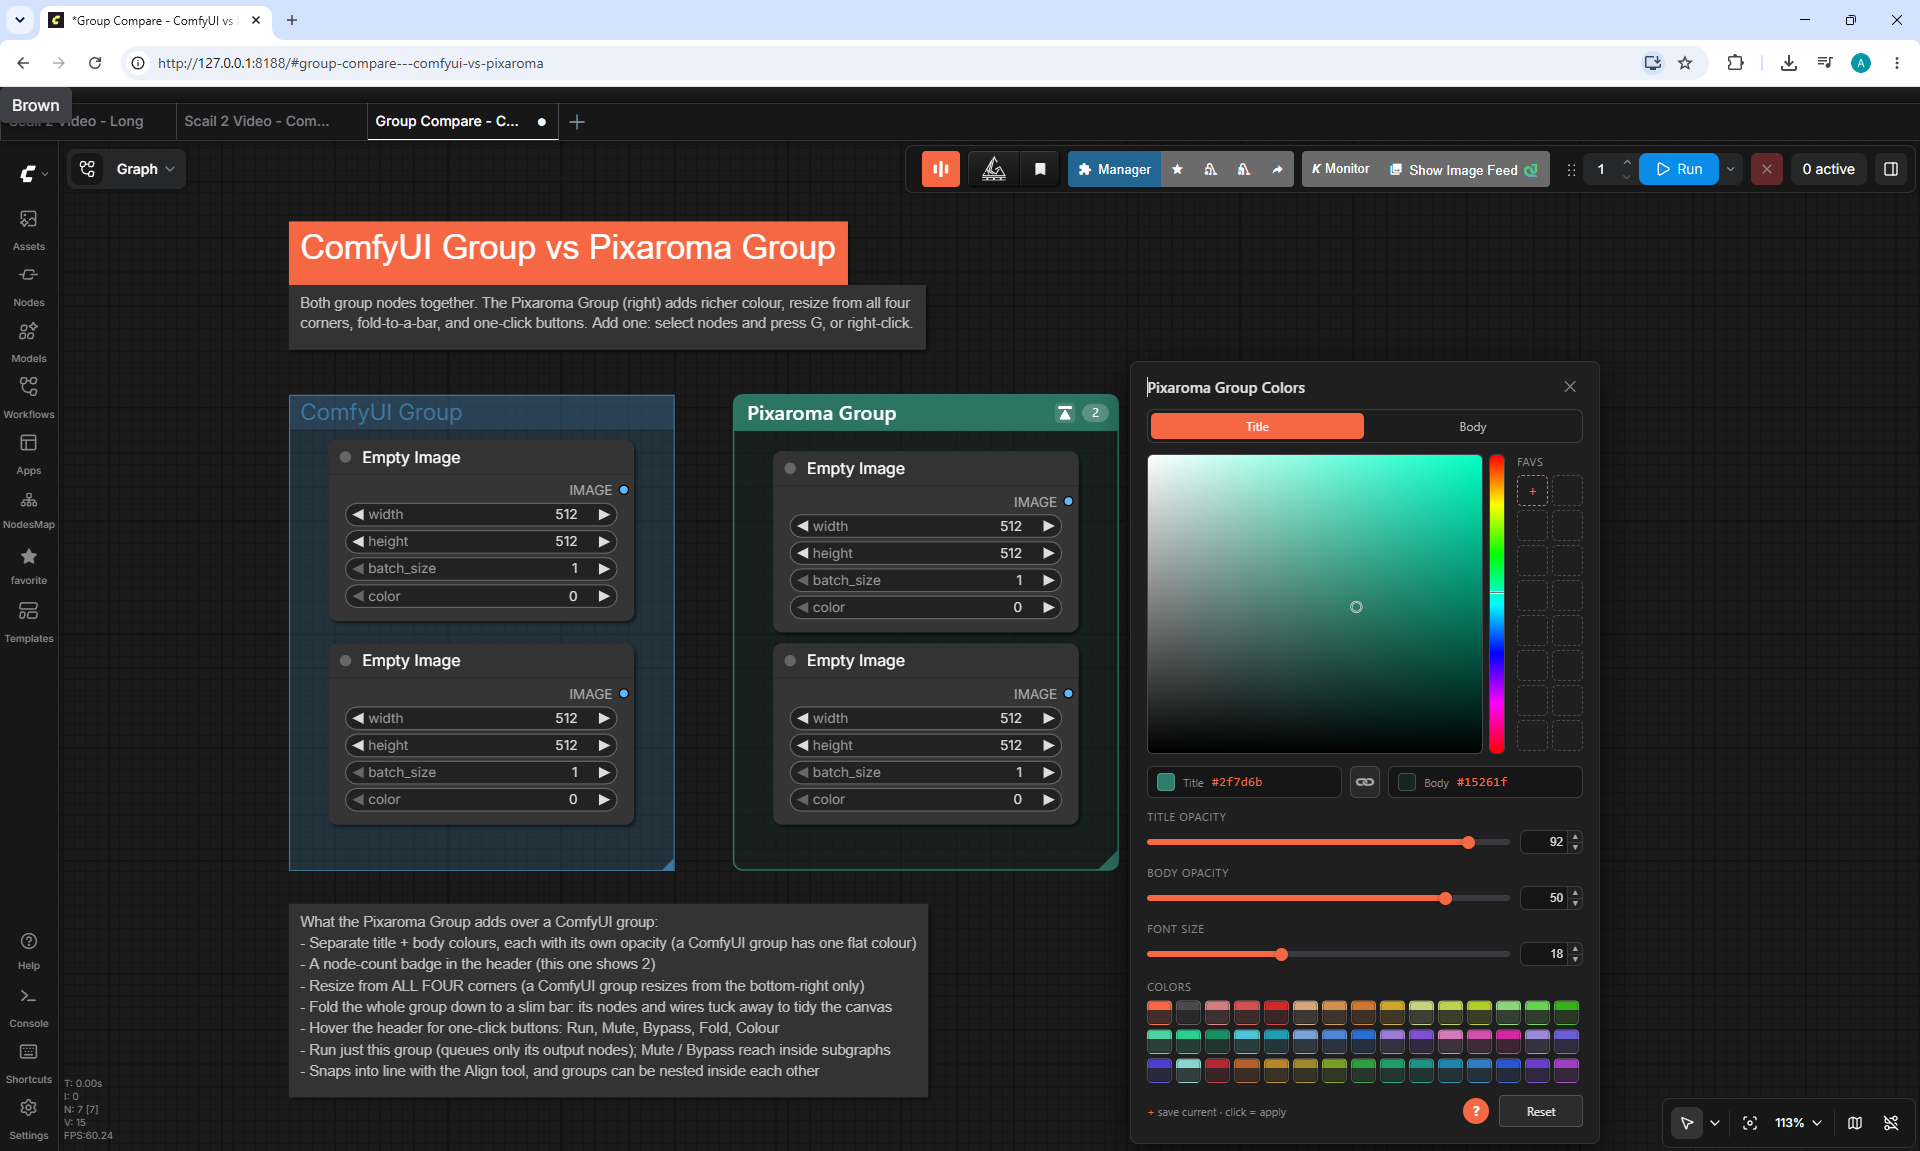Toggle link visibility icon in bottom bar
Screen dimensions: 1920x1151
1891,1123
